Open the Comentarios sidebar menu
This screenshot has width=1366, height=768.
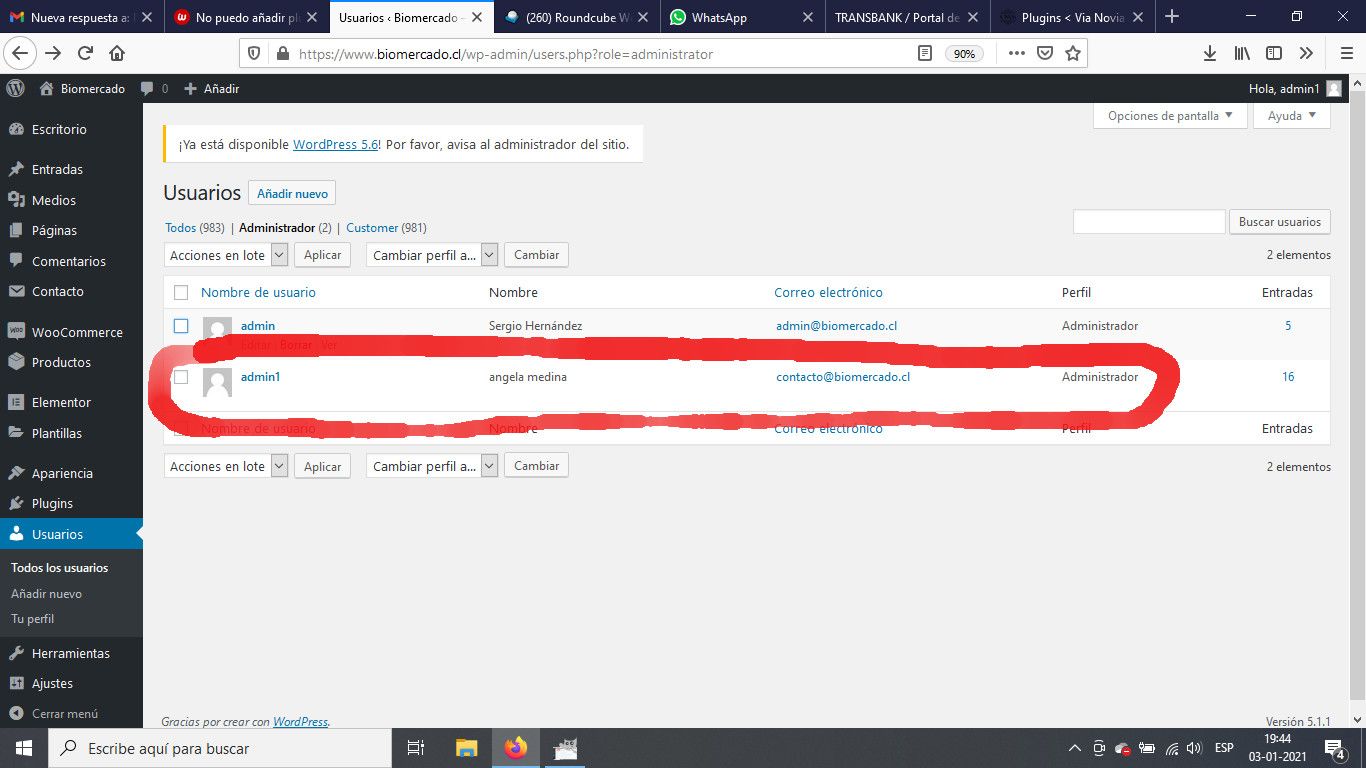pos(71,261)
